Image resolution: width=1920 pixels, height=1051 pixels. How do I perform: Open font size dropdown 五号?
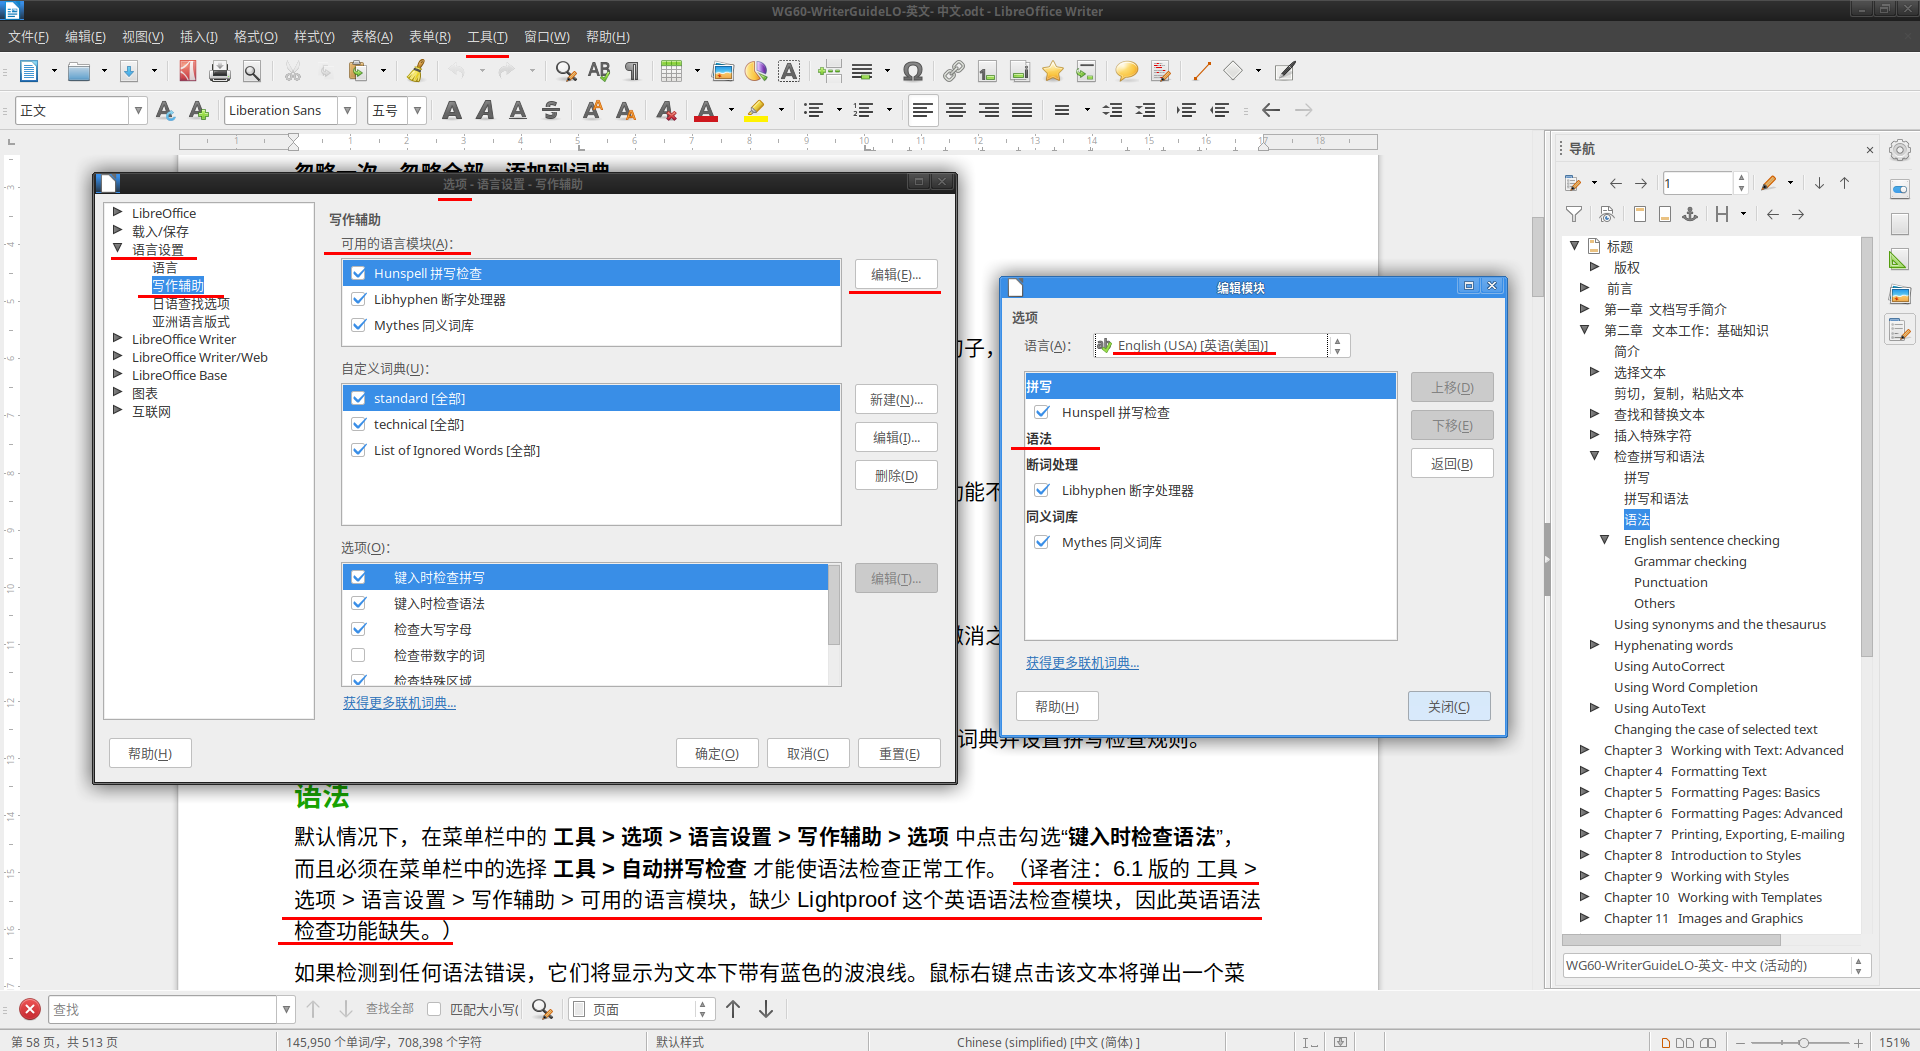[417, 110]
